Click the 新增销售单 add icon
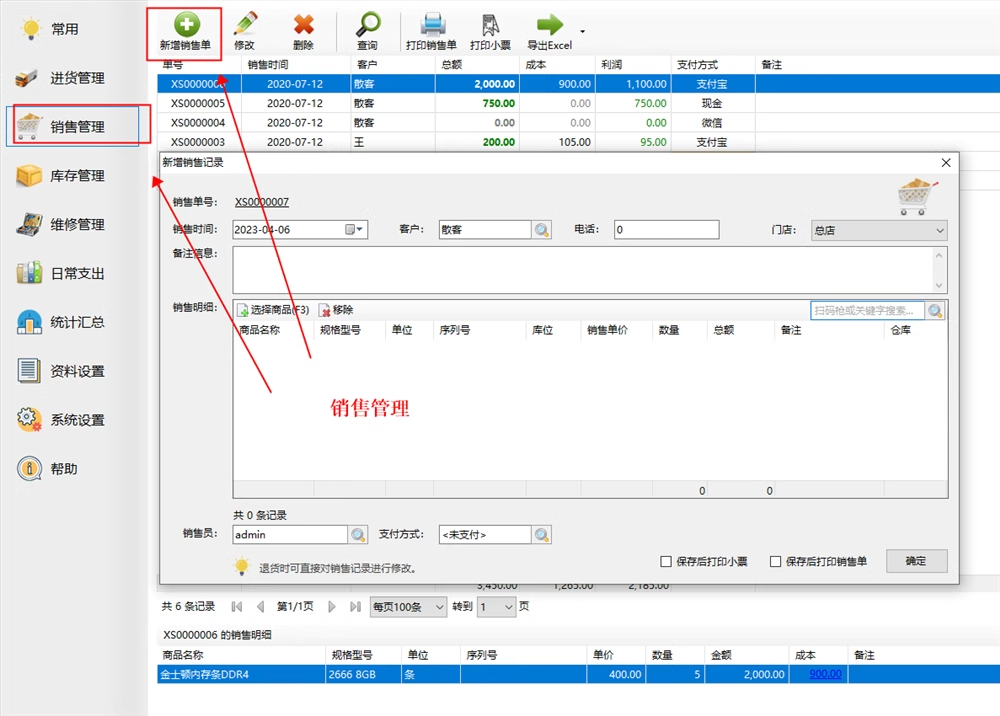Image resolution: width=1000 pixels, height=716 pixels. pyautogui.click(x=186, y=24)
